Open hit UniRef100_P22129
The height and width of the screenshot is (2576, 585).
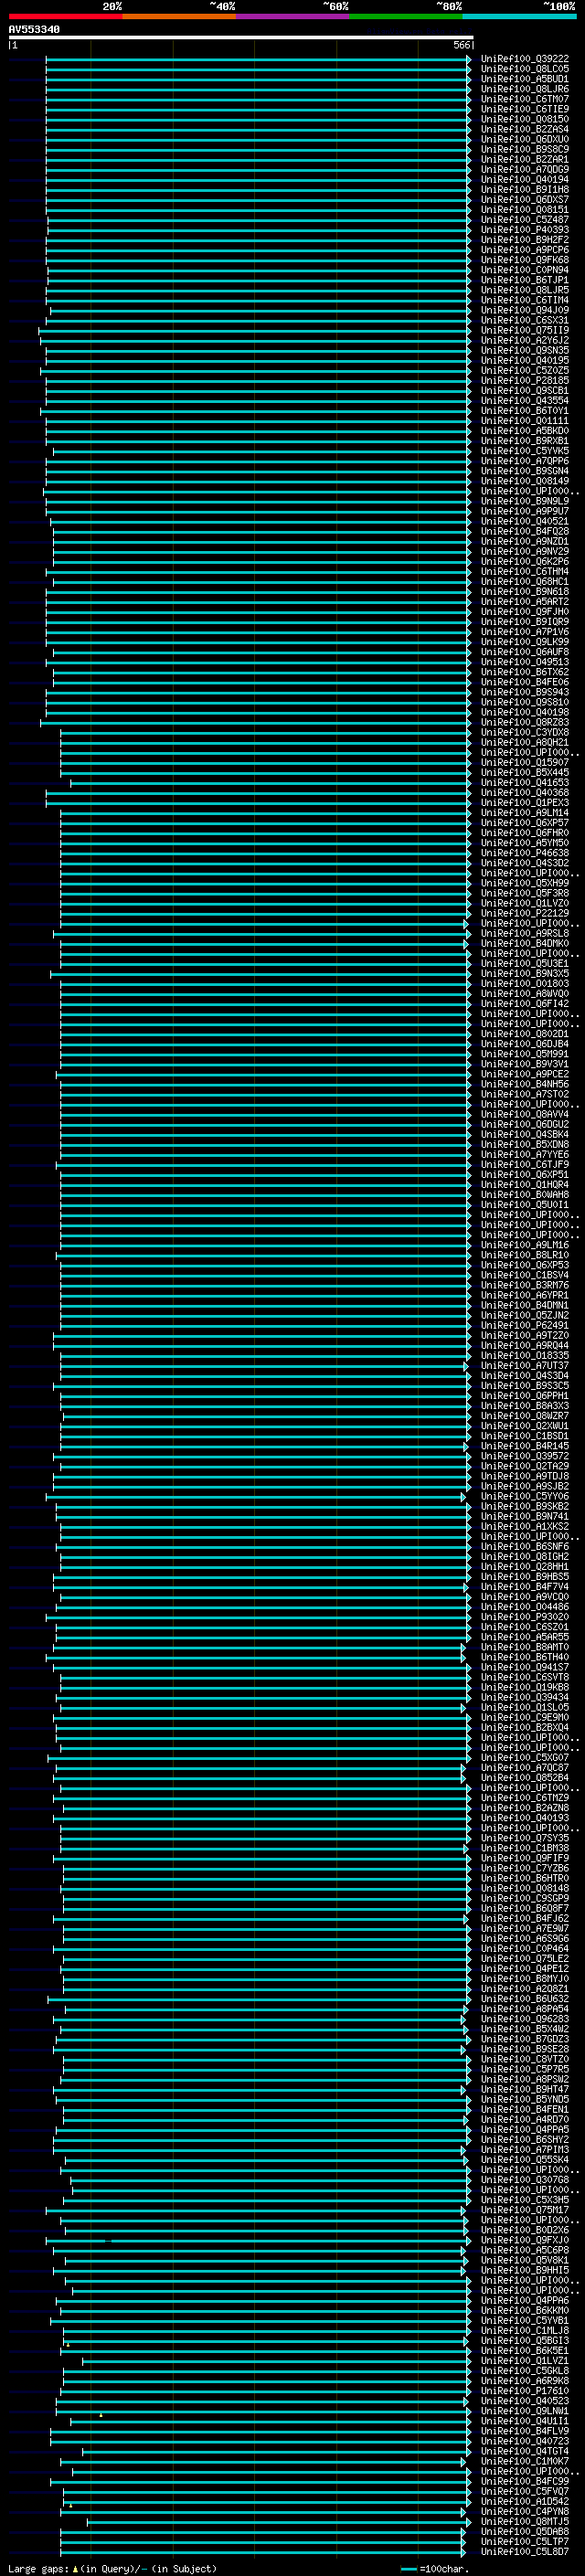click(524, 913)
